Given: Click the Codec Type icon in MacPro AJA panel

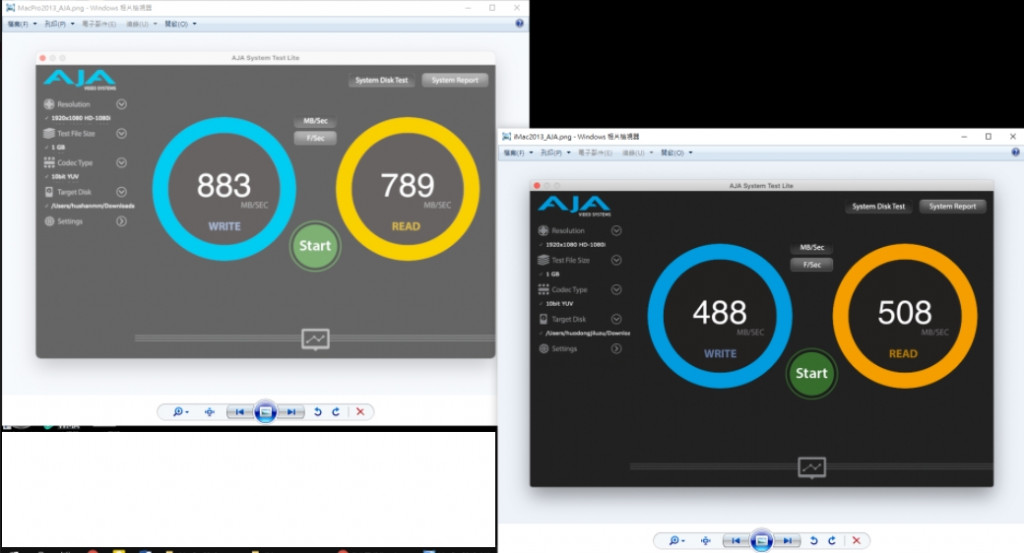Looking at the screenshot, I should point(49,163).
